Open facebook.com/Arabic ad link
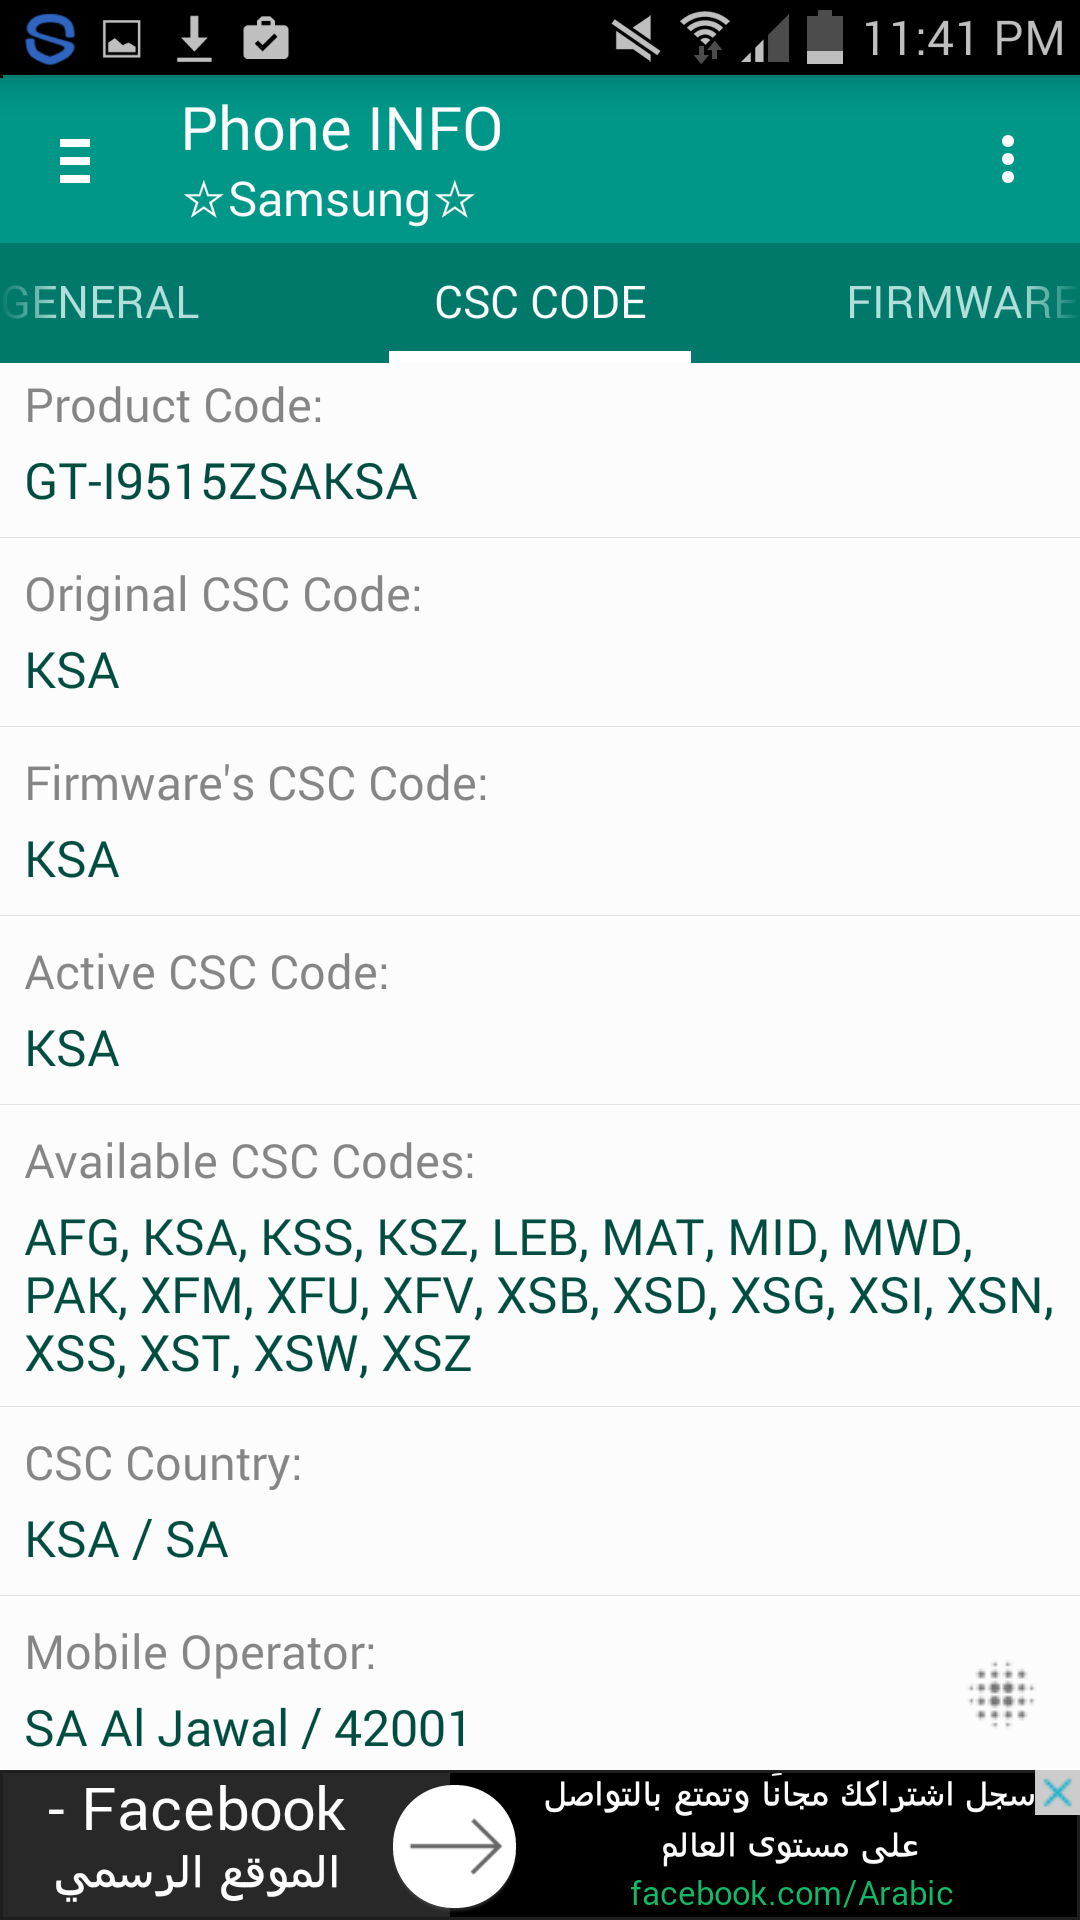 pos(791,1893)
